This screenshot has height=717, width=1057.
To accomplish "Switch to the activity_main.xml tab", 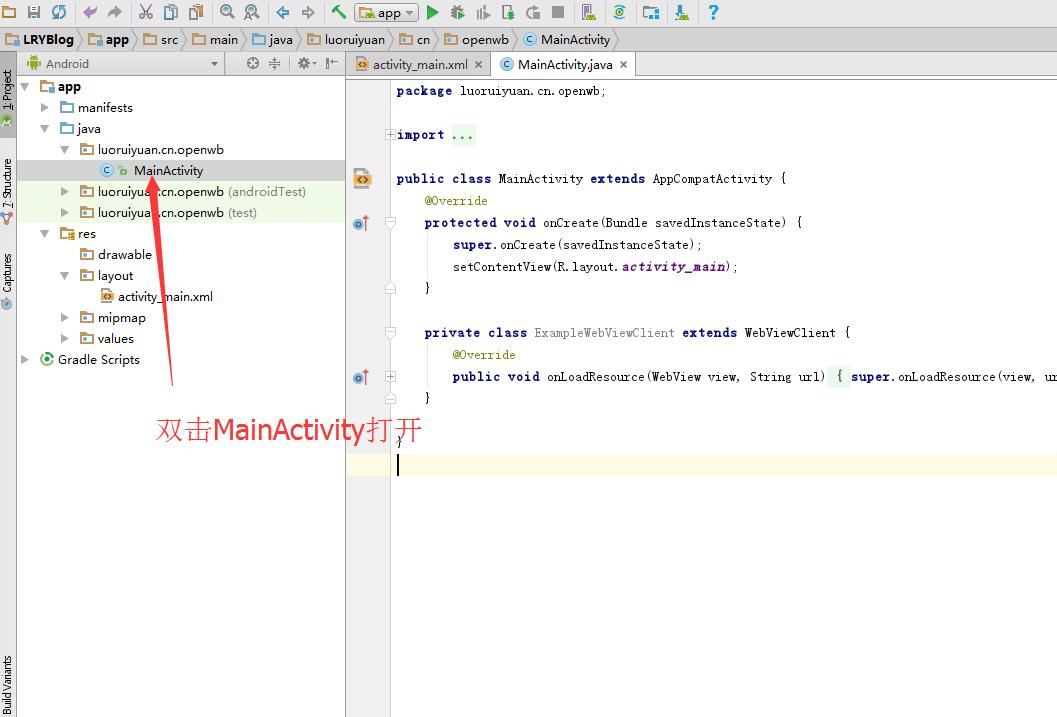I will pos(419,65).
